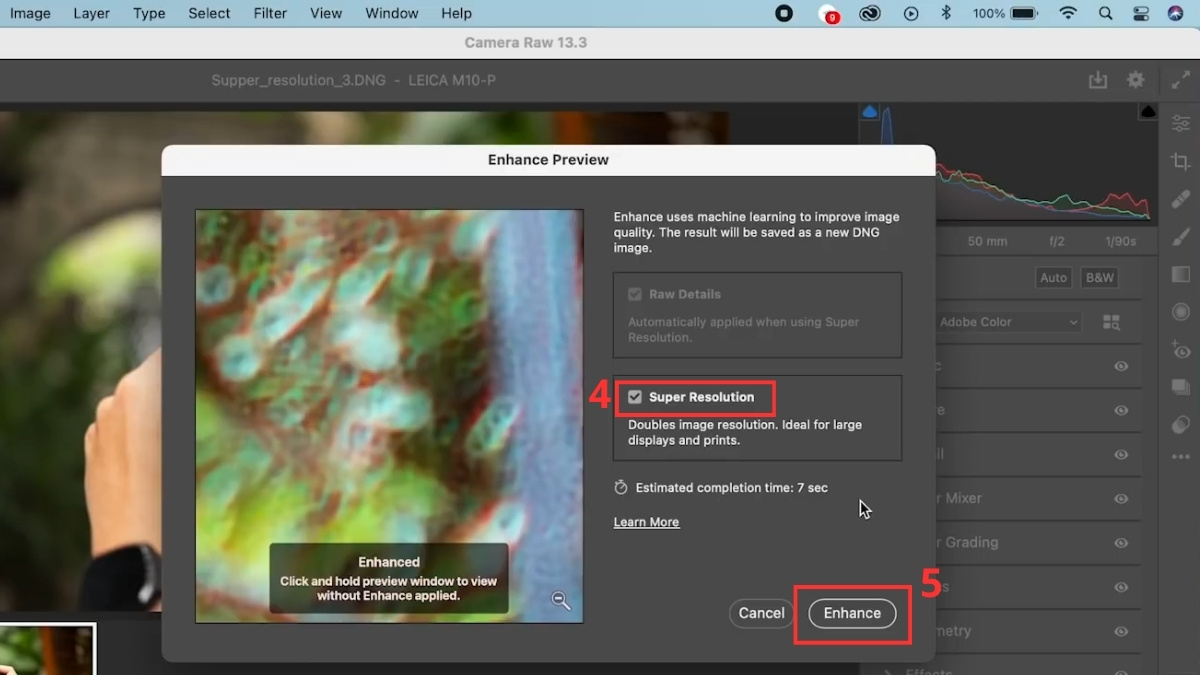
Task: Toggle eye icon of panel just below Grading
Action: [x=1121, y=587]
